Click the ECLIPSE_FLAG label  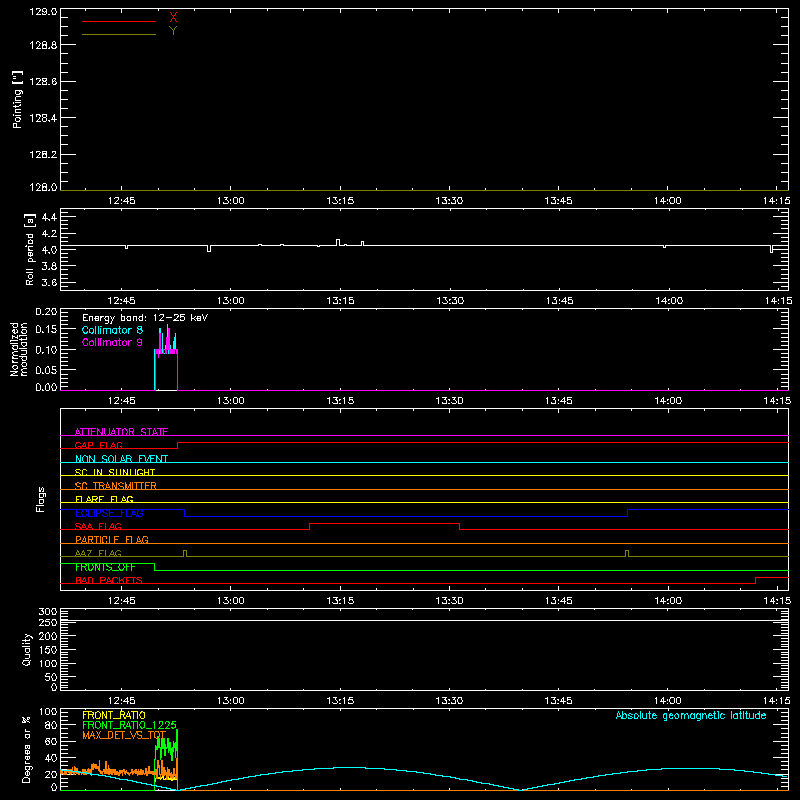(x=109, y=513)
